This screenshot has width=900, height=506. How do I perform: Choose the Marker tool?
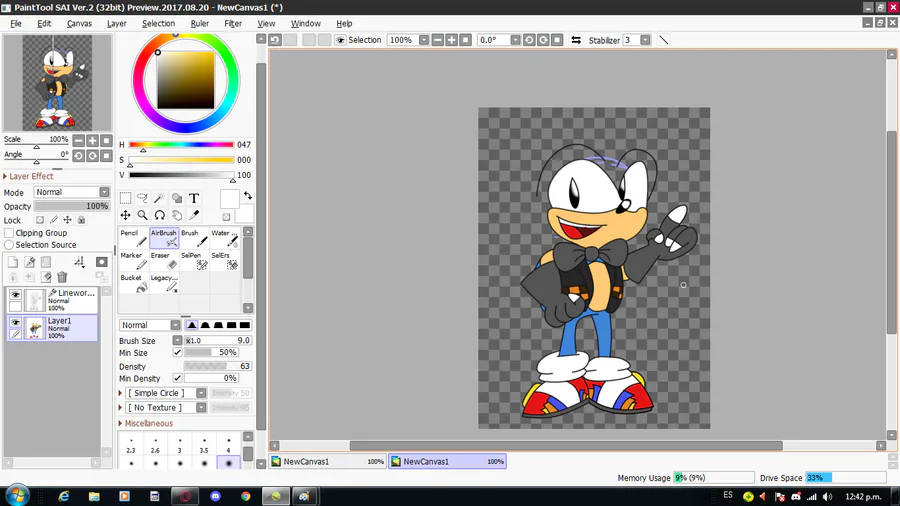tap(134, 260)
